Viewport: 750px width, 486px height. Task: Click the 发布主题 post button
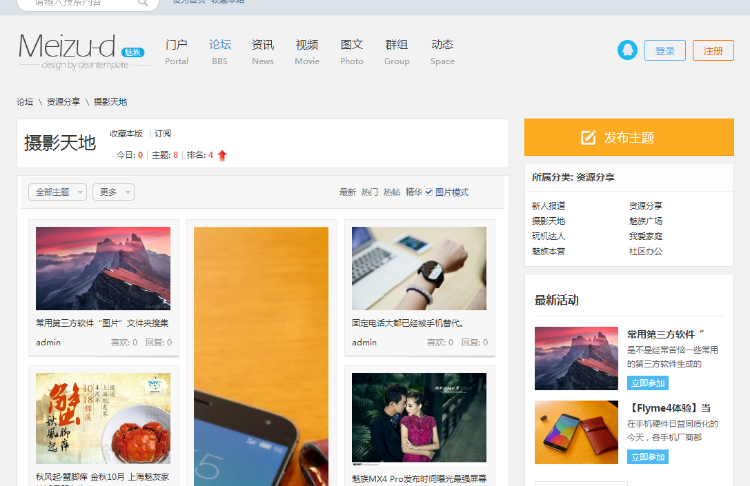click(629, 137)
